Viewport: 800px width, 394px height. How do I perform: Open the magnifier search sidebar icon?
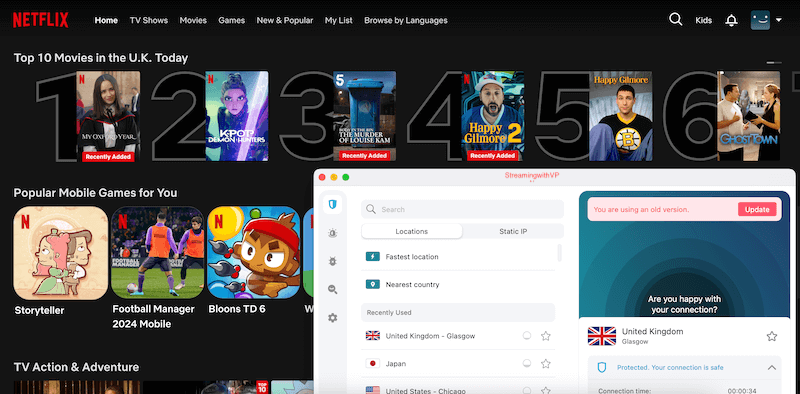[x=333, y=289]
